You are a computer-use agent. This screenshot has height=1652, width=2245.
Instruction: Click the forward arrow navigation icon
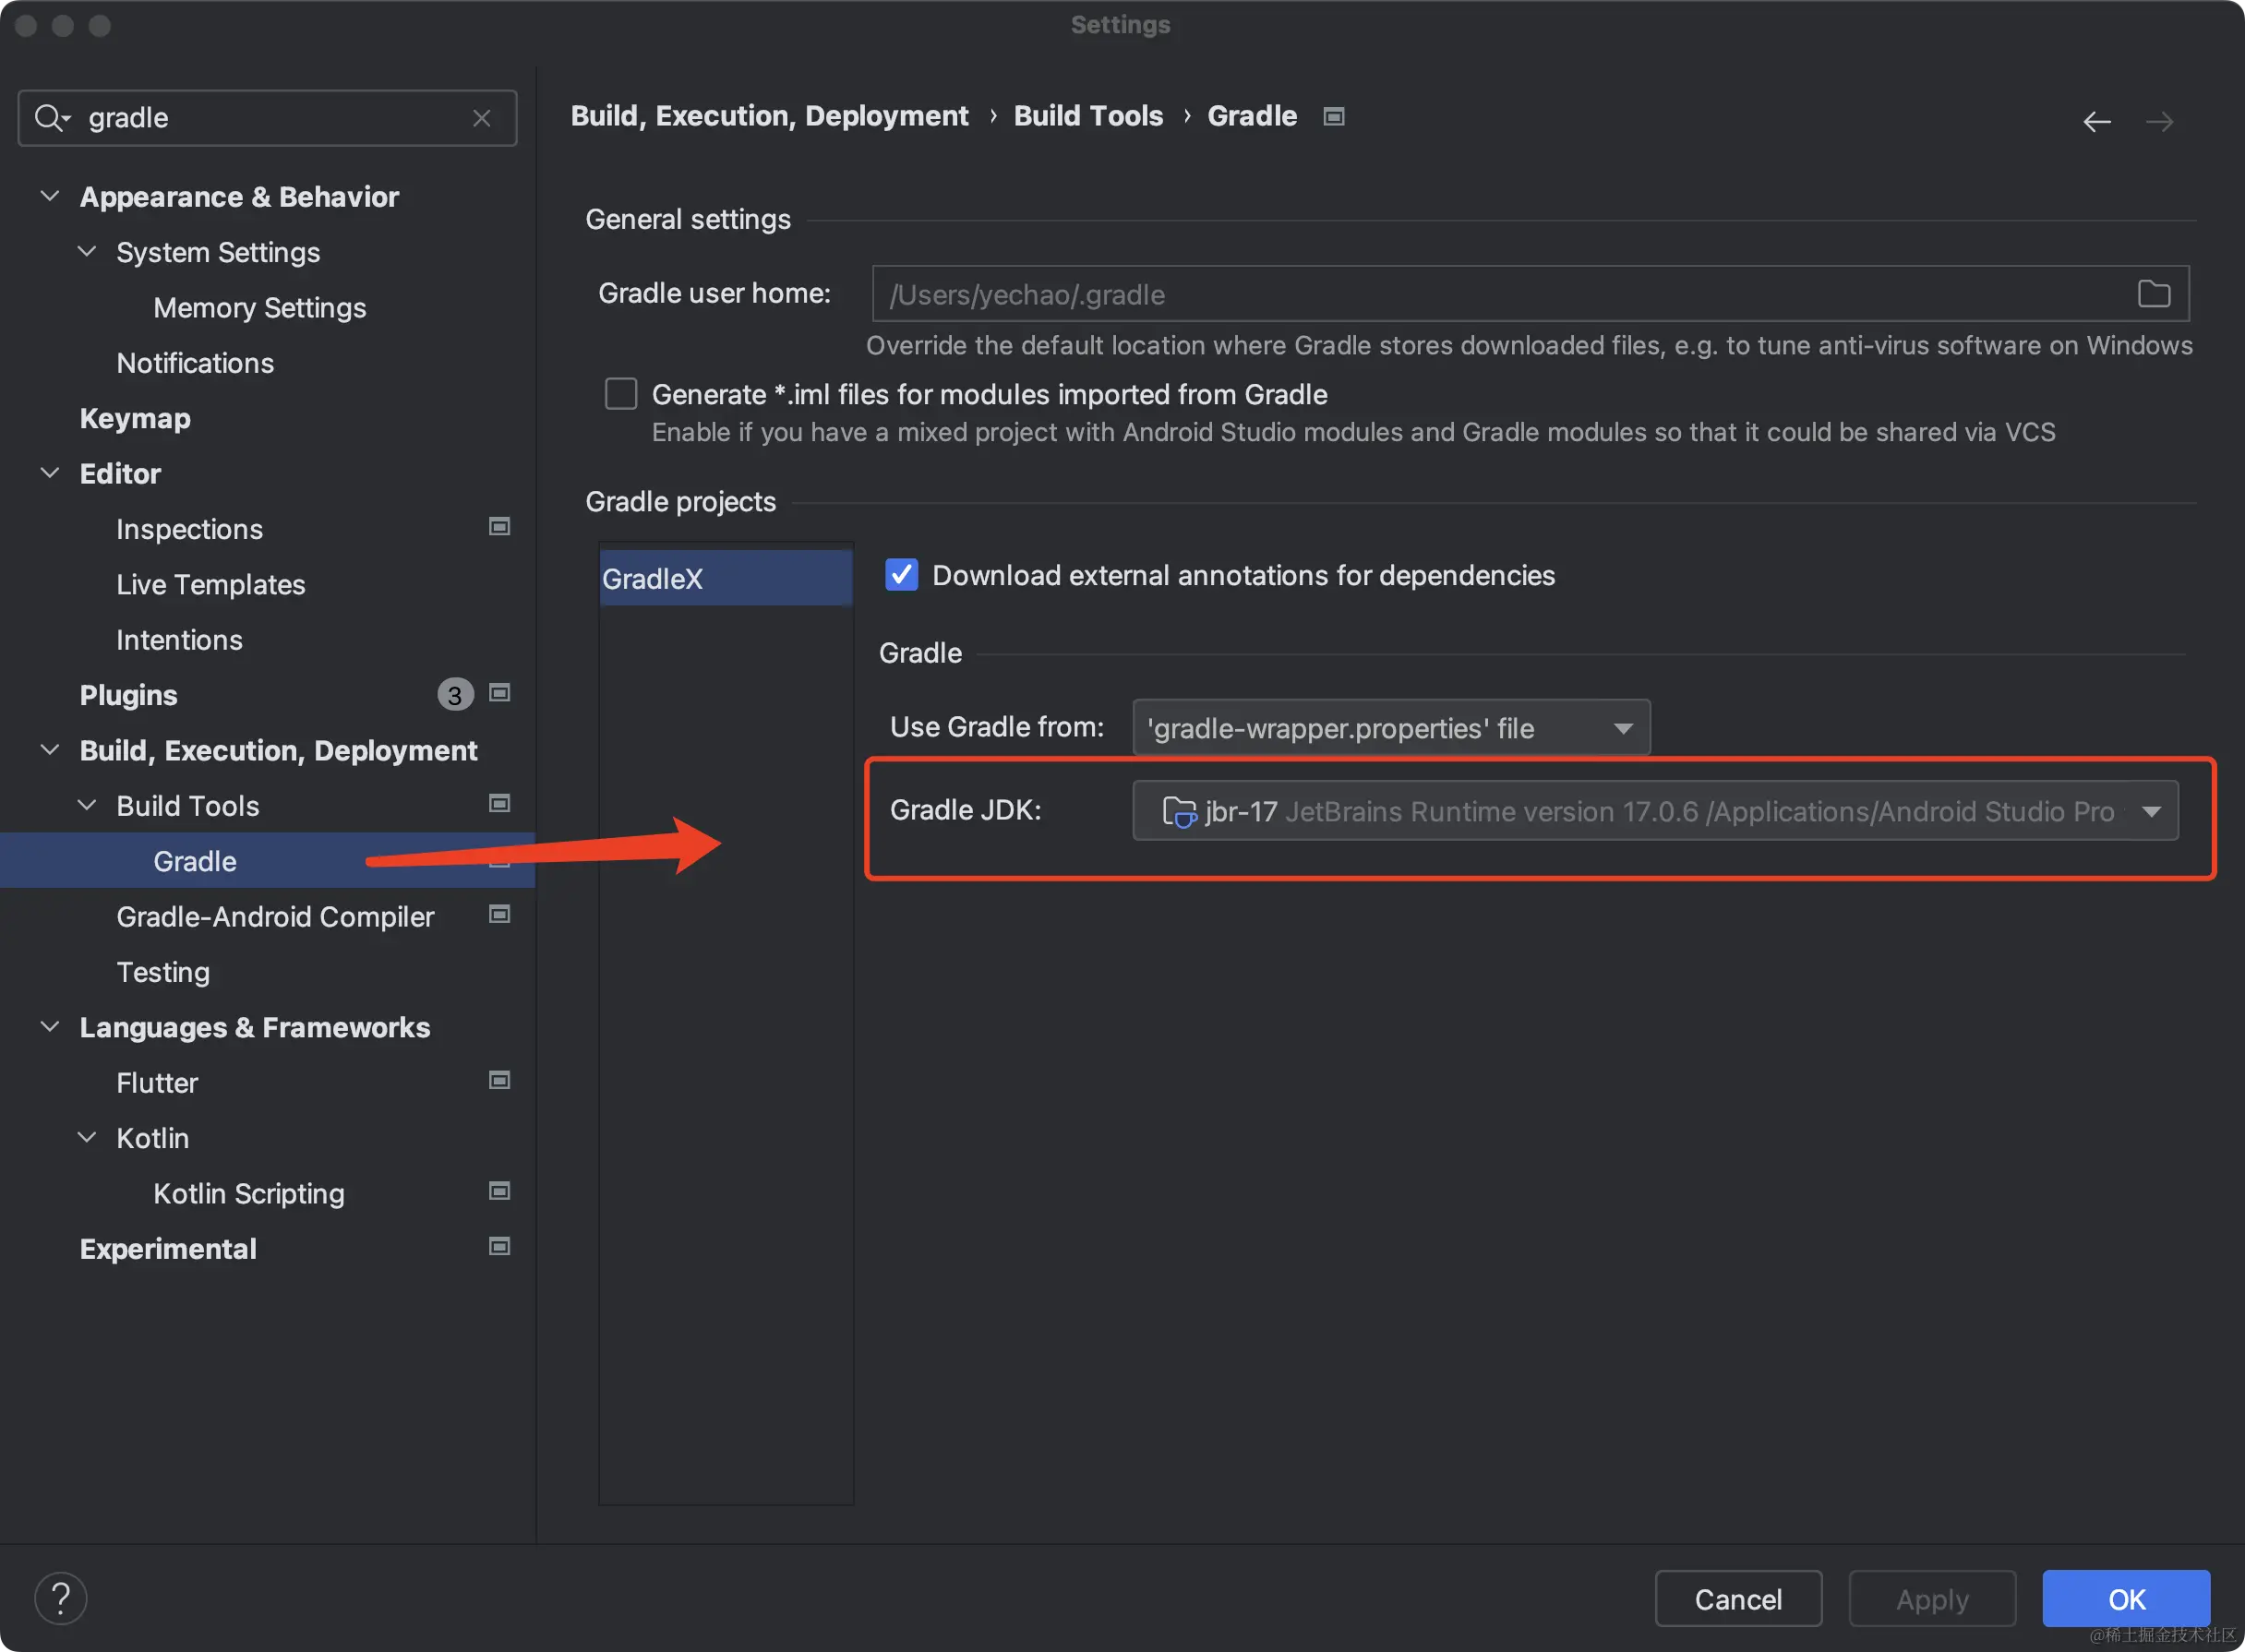[x=2159, y=122]
